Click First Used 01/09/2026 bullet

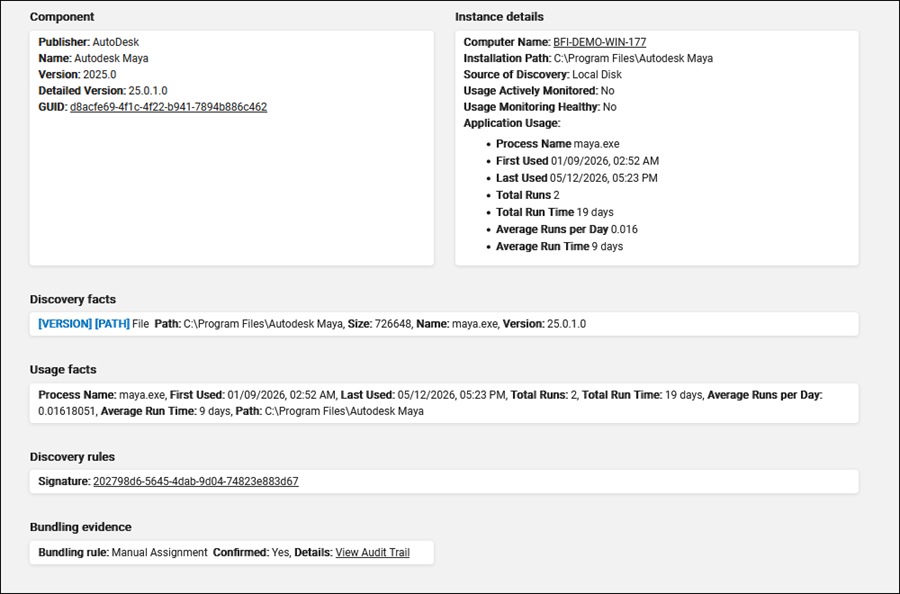coord(577,161)
